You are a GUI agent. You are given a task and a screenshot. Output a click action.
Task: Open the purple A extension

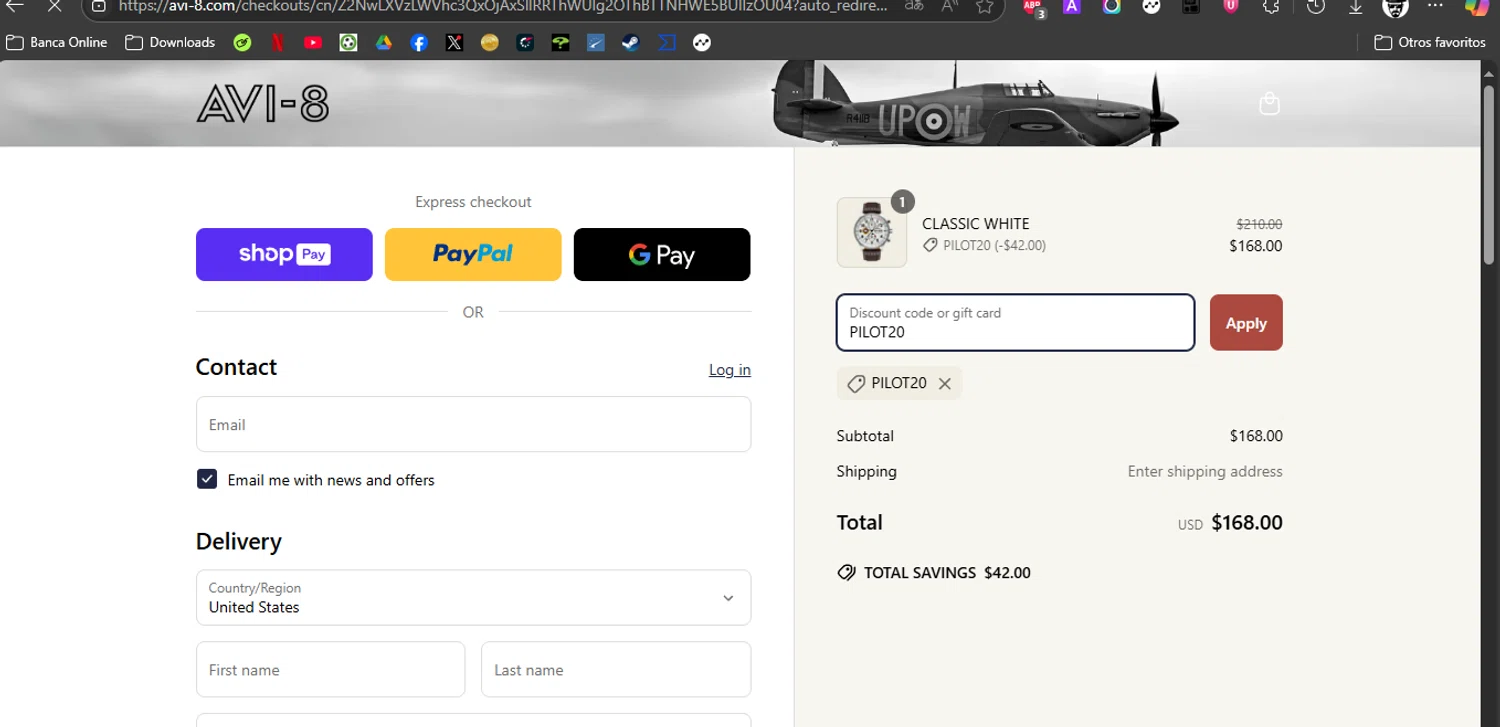1071,6
